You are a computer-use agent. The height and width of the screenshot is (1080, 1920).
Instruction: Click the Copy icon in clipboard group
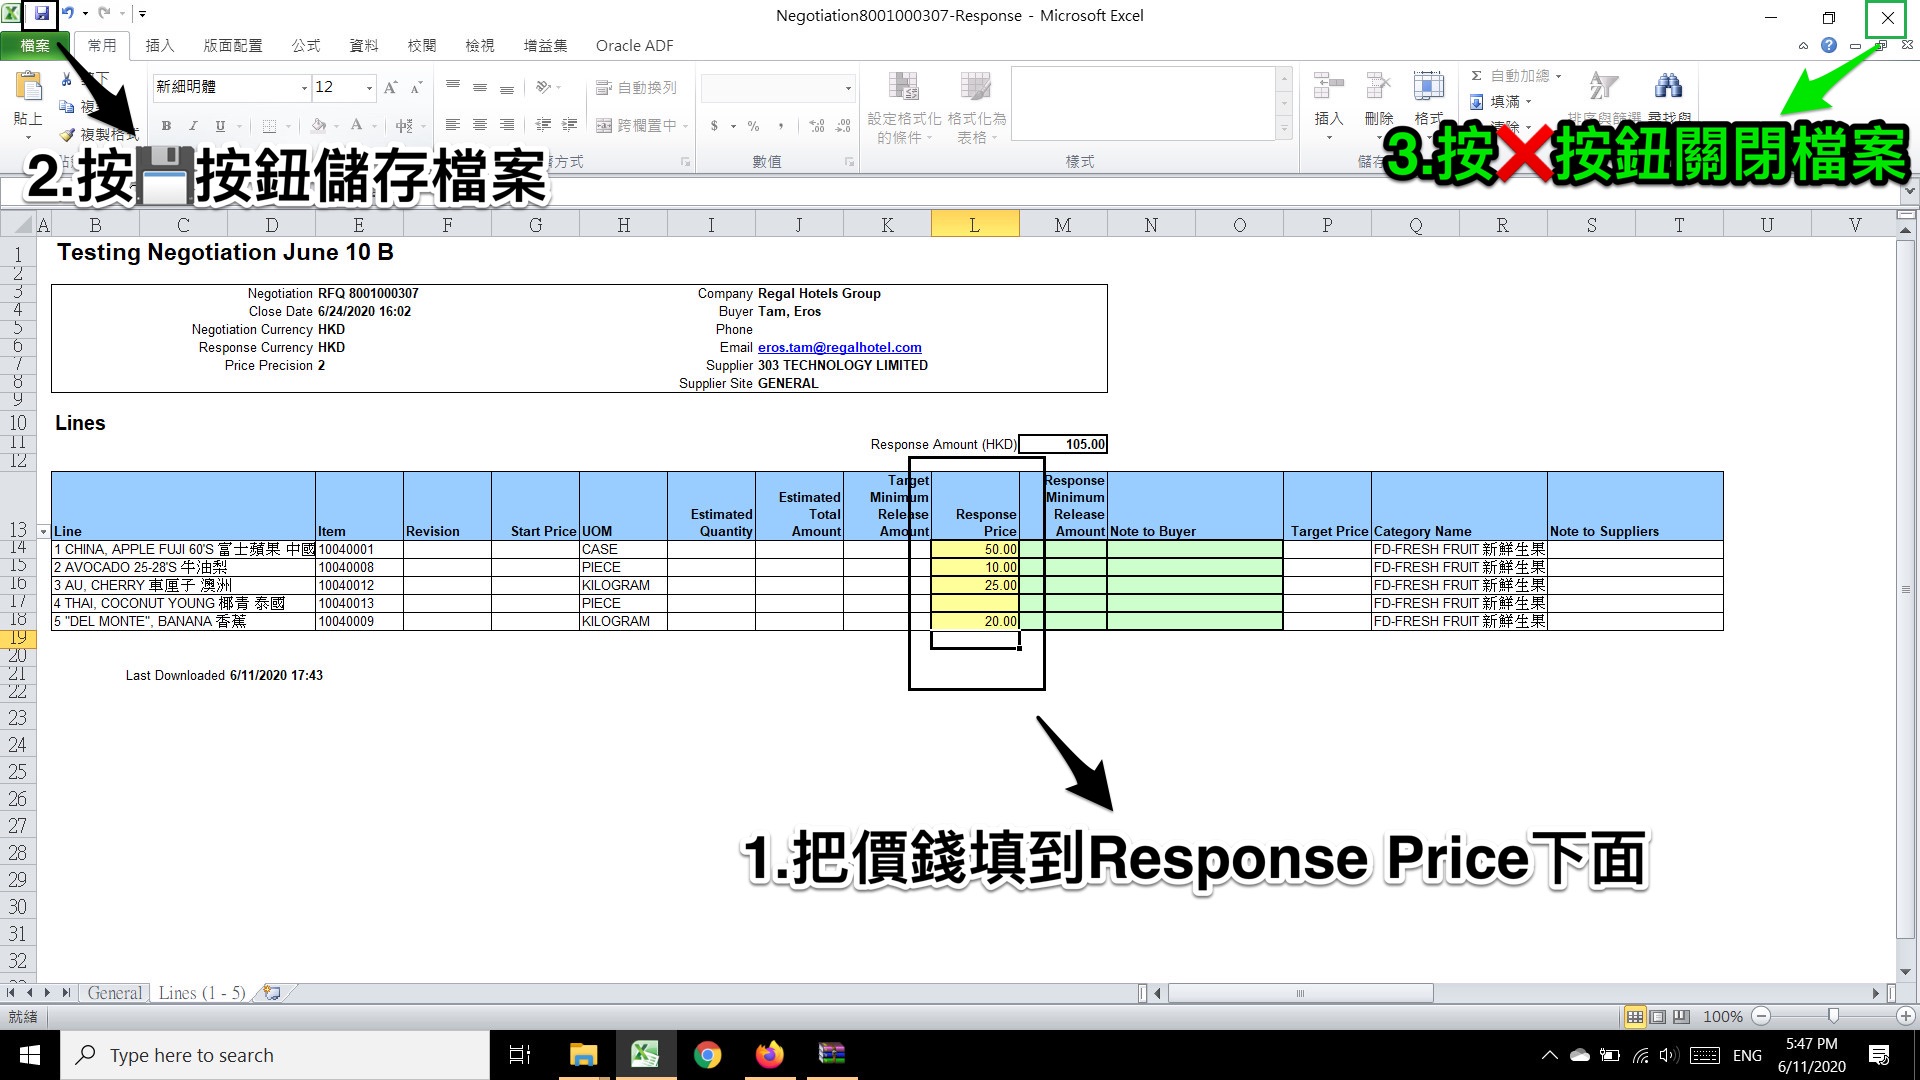(67, 106)
